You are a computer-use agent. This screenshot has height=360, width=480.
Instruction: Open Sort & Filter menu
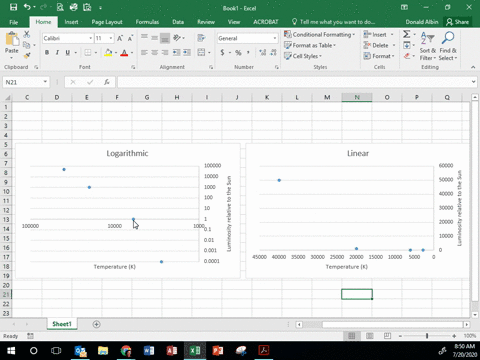coord(428,46)
